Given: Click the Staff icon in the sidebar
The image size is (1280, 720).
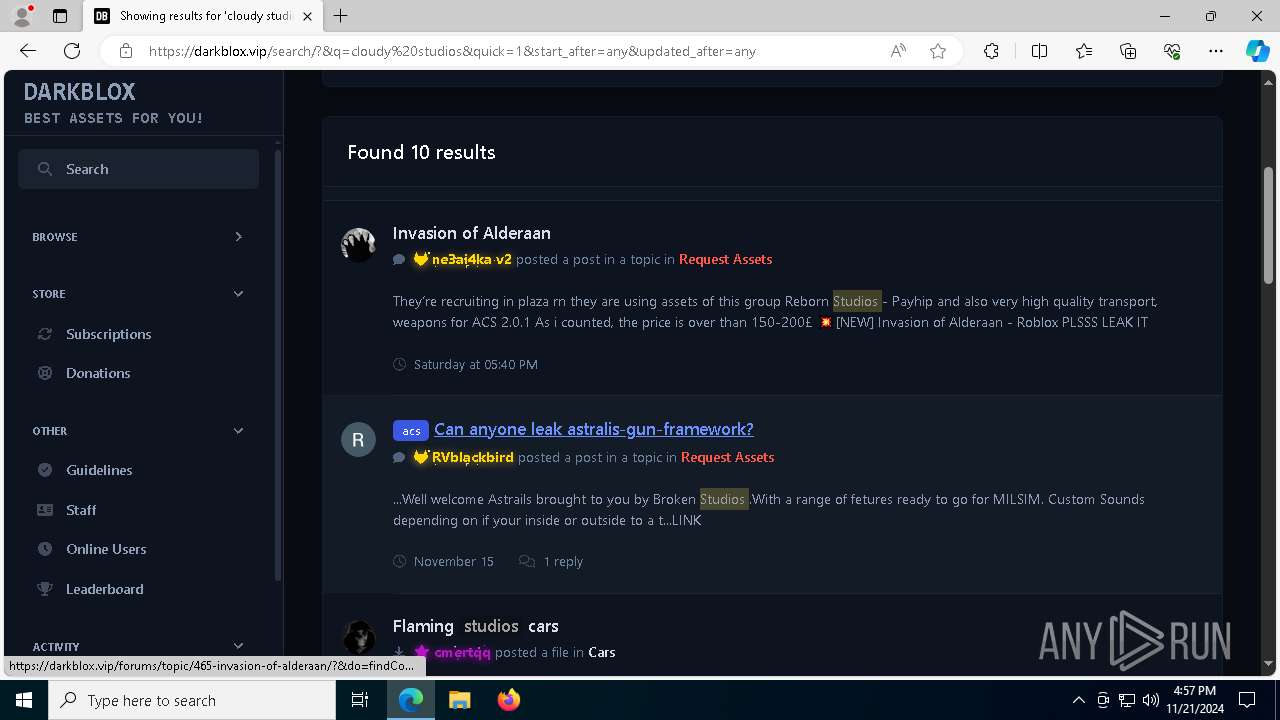Looking at the screenshot, I should [x=44, y=510].
